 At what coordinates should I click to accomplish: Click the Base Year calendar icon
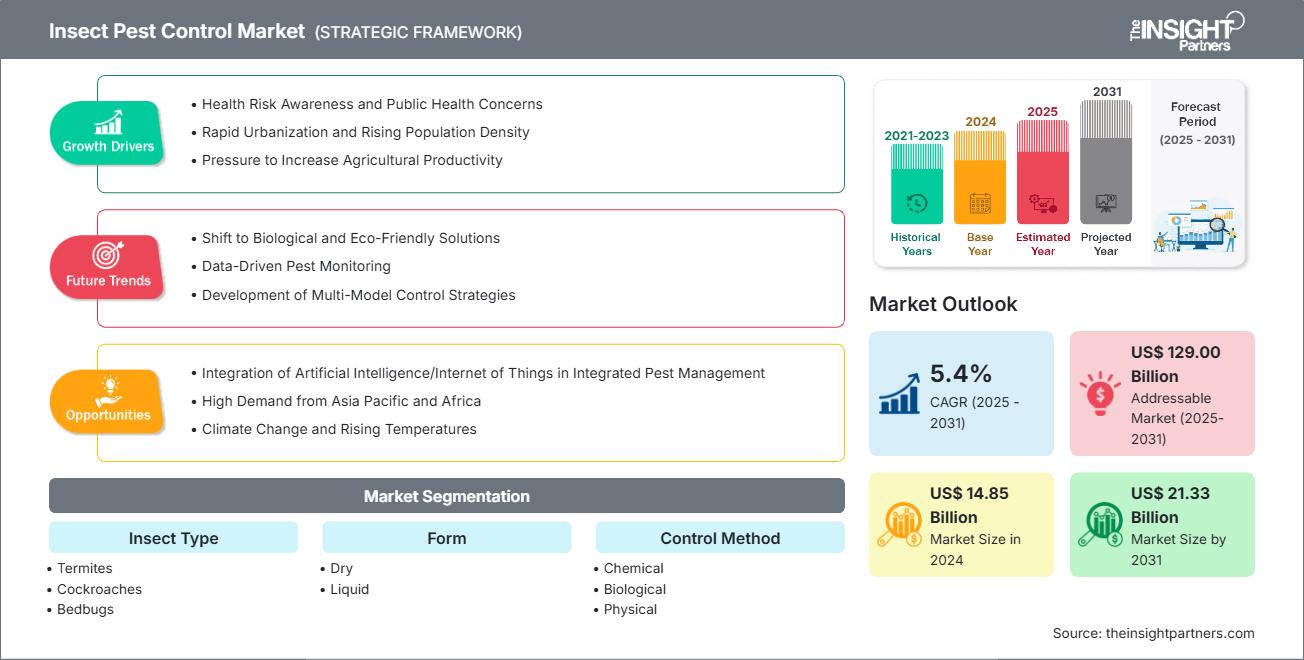(x=980, y=204)
